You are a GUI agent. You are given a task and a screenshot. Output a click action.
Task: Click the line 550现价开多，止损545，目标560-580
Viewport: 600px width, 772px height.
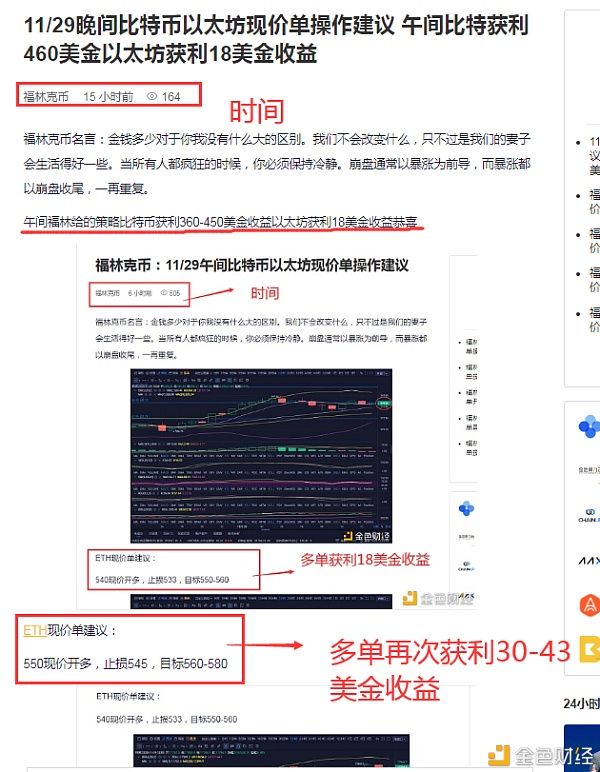click(126, 664)
